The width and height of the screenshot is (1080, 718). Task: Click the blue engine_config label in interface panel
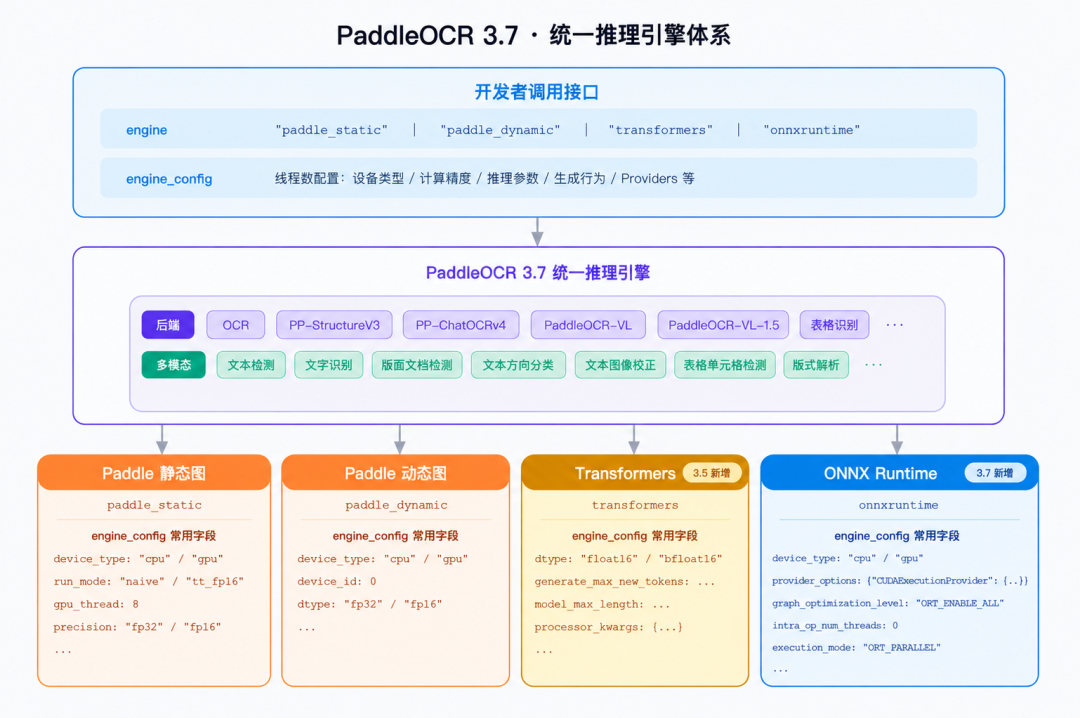click(169, 179)
